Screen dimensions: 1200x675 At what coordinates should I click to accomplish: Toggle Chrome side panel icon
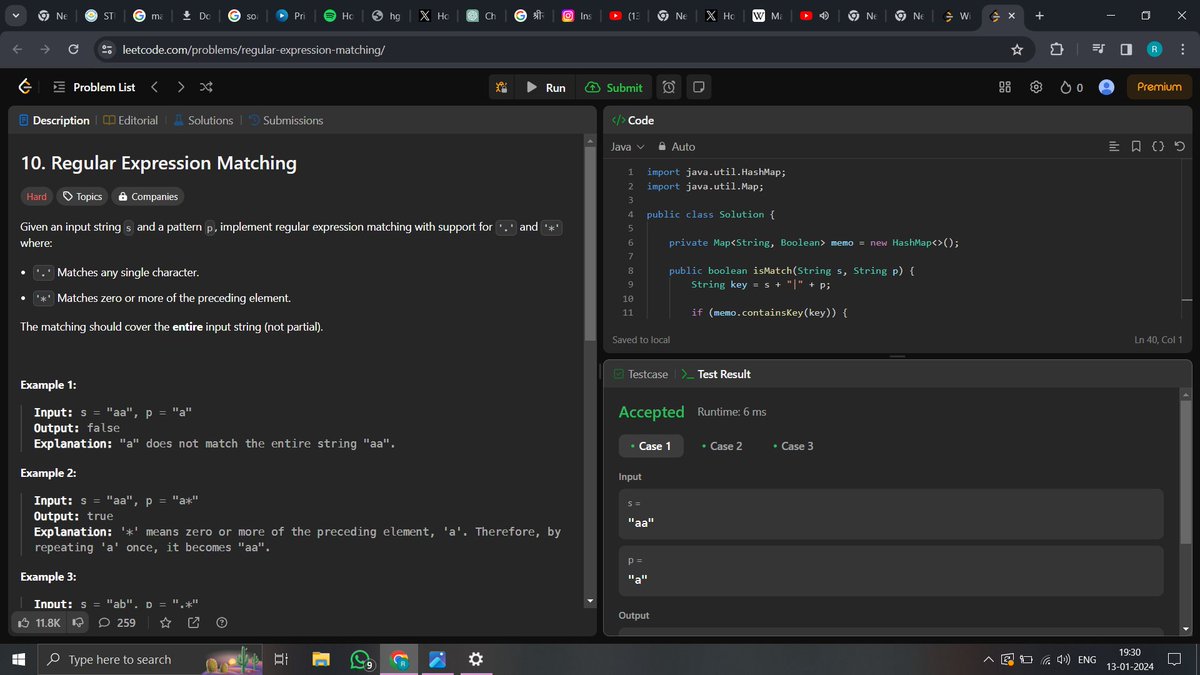(x=1126, y=50)
